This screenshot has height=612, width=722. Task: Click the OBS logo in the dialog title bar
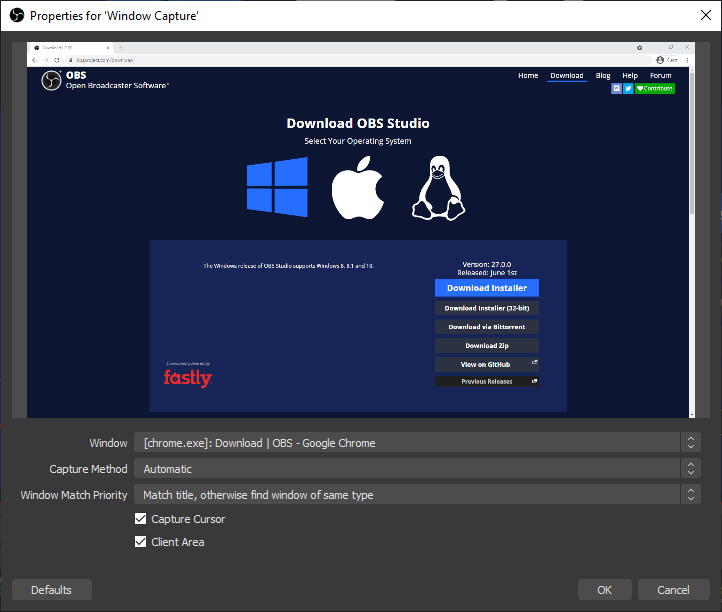pos(17,16)
